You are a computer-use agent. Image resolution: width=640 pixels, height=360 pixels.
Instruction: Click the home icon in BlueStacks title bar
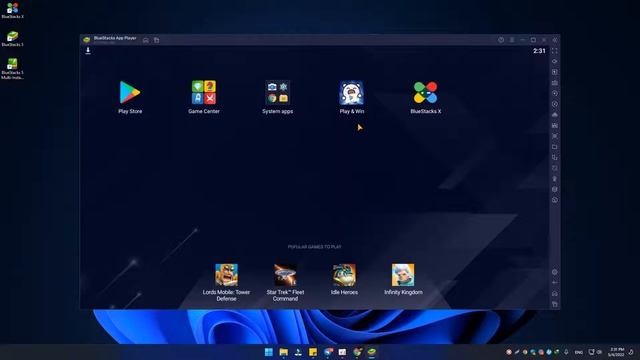146,40
